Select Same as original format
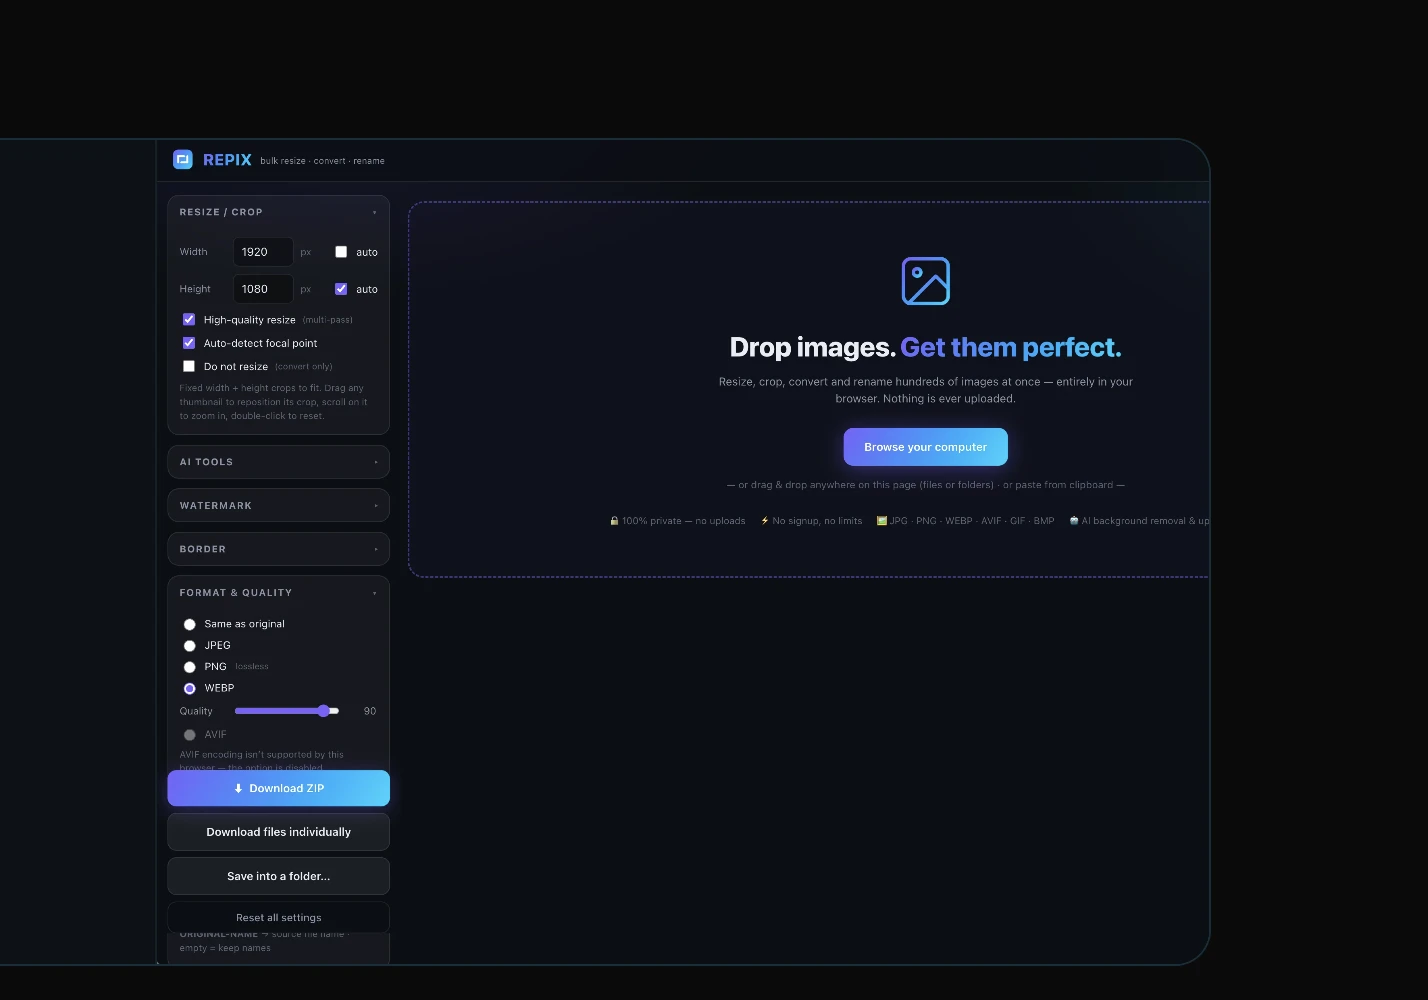Image resolution: width=1428 pixels, height=1000 pixels. 190,624
